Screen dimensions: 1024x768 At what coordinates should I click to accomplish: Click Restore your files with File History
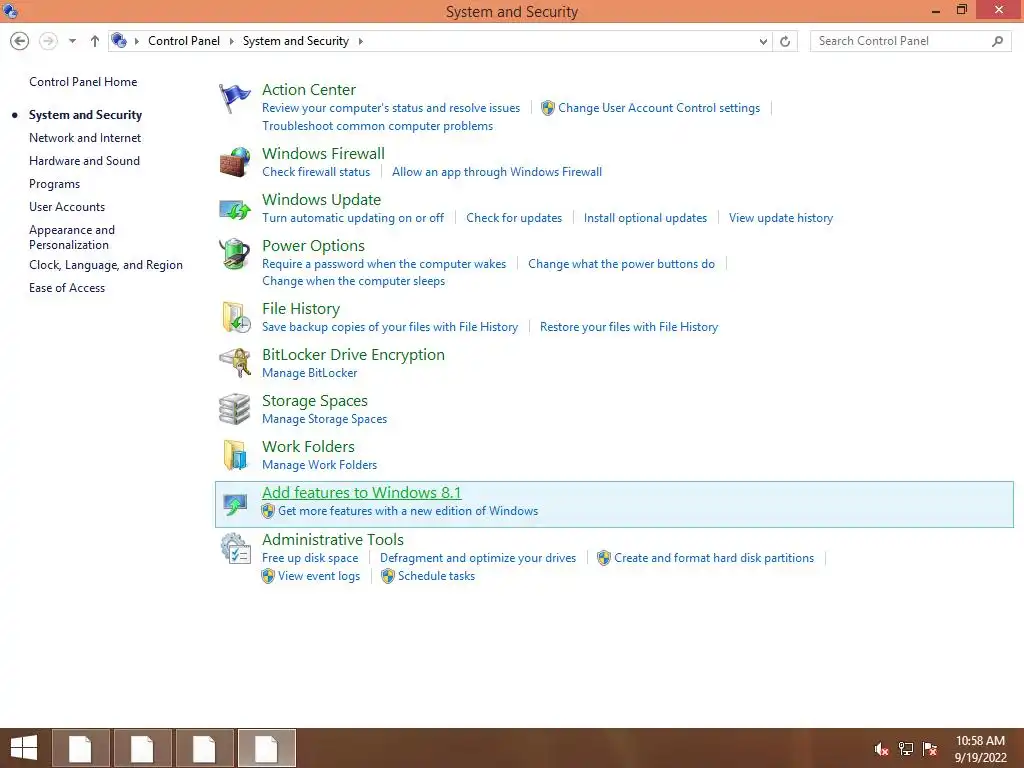629,327
